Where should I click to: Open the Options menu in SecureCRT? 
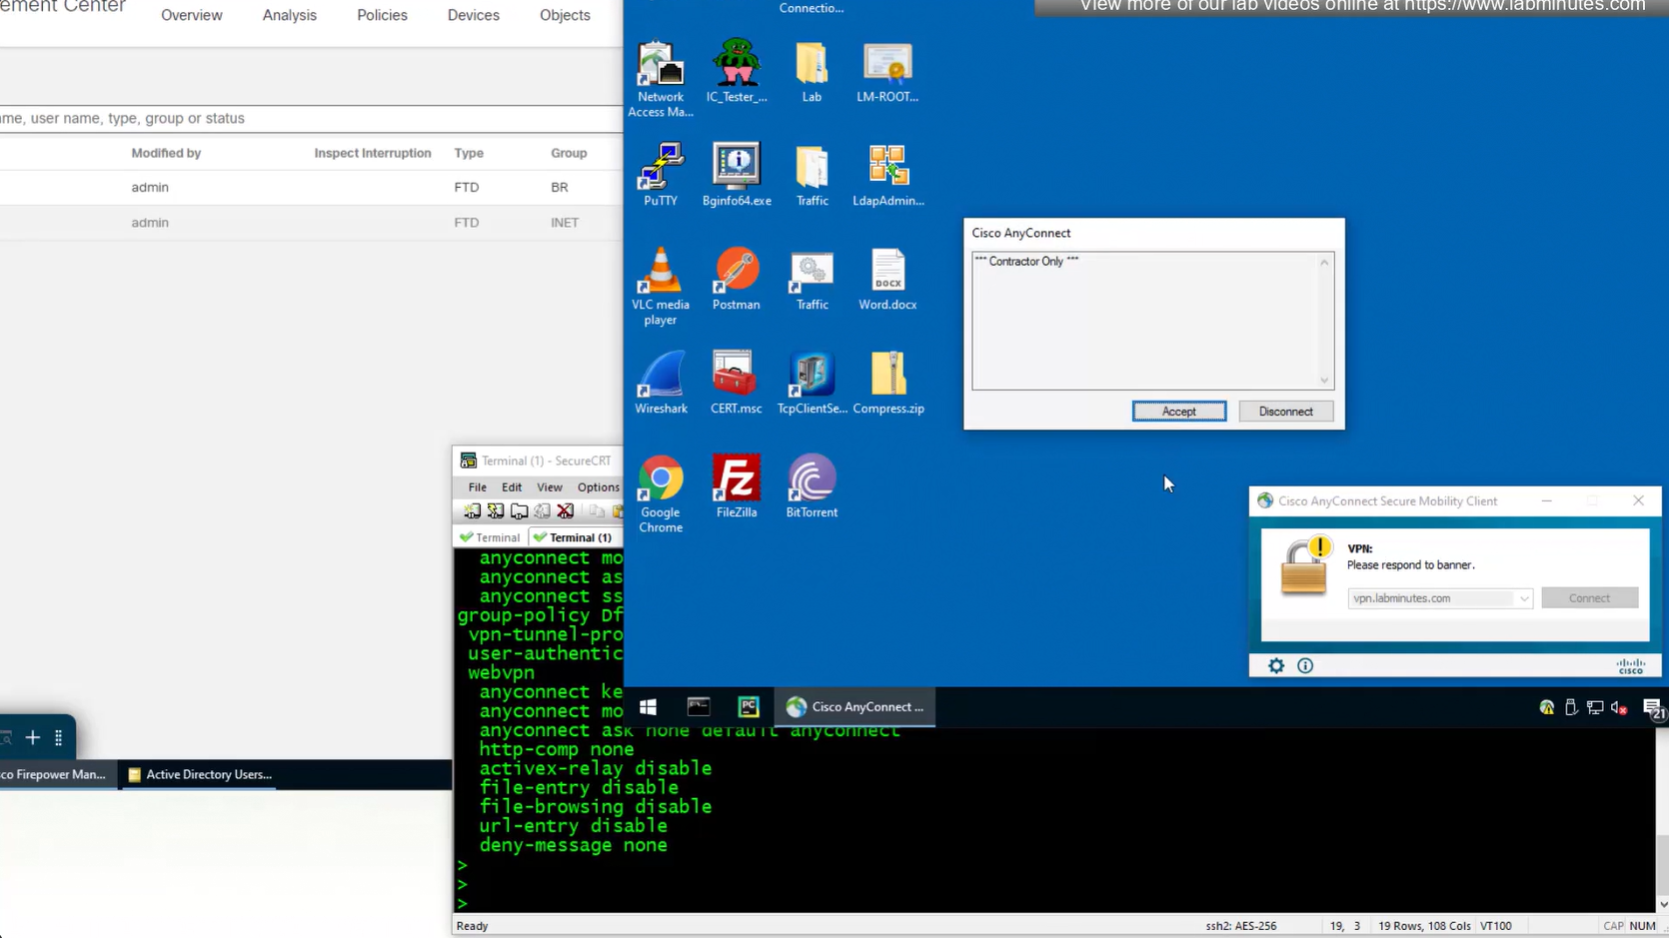(x=598, y=487)
